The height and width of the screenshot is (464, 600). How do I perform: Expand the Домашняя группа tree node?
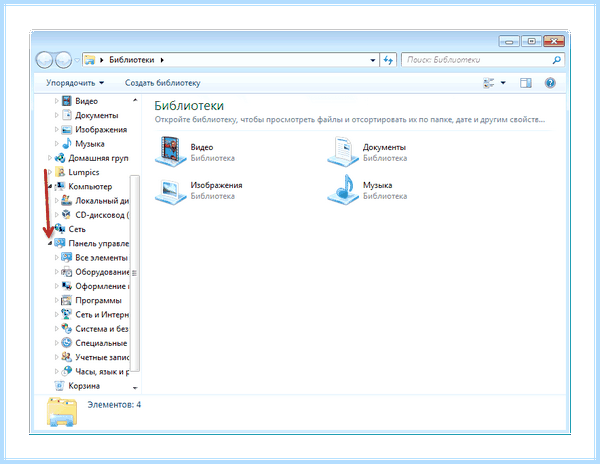50,158
